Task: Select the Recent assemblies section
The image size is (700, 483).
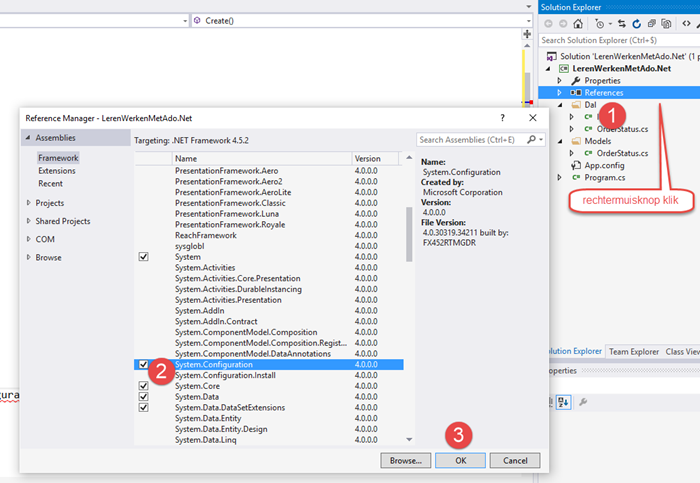Action: [x=50, y=183]
